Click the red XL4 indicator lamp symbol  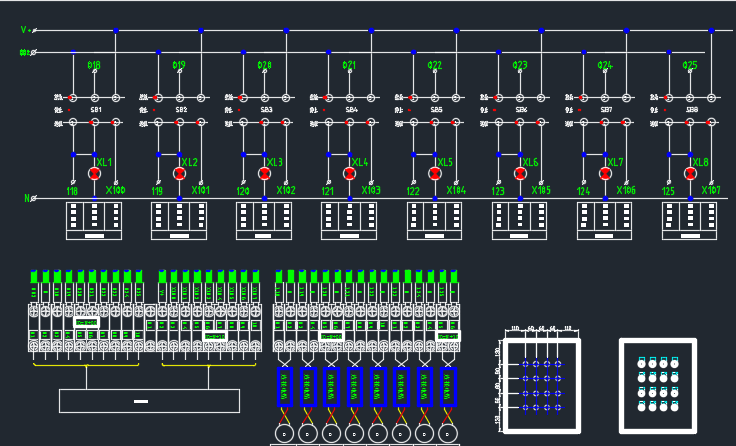click(349, 173)
